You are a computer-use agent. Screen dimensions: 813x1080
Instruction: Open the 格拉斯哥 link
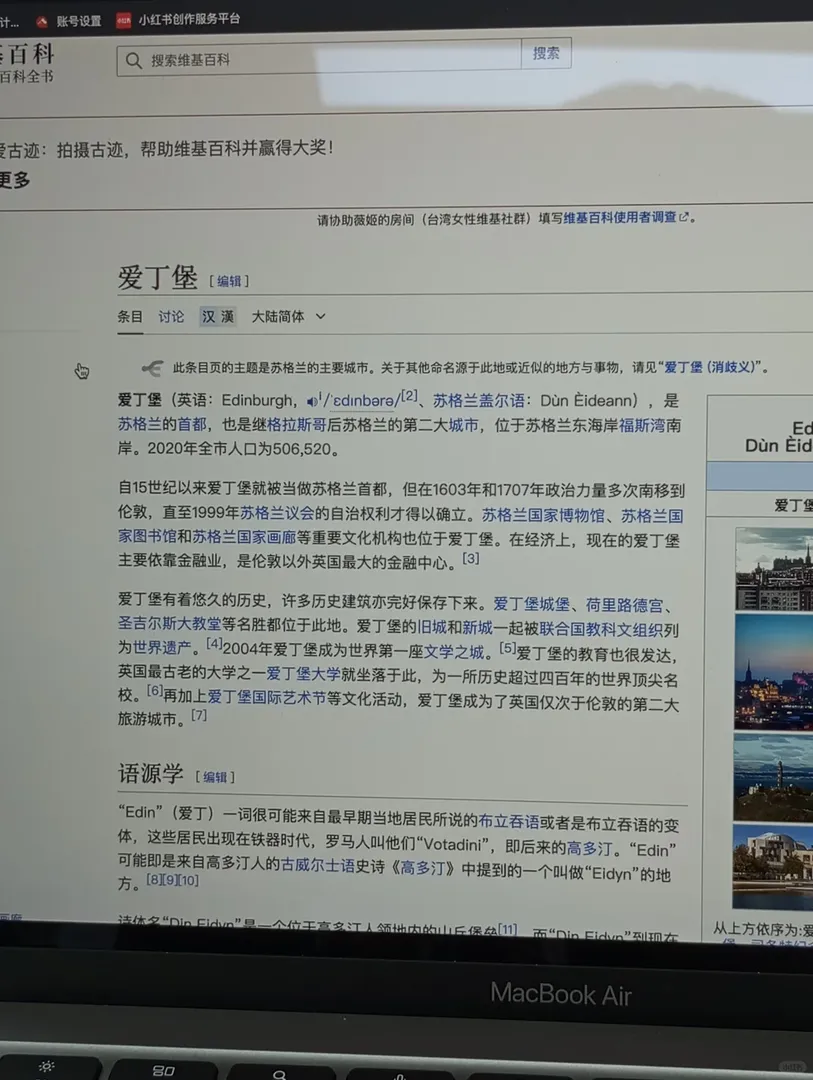coord(296,425)
